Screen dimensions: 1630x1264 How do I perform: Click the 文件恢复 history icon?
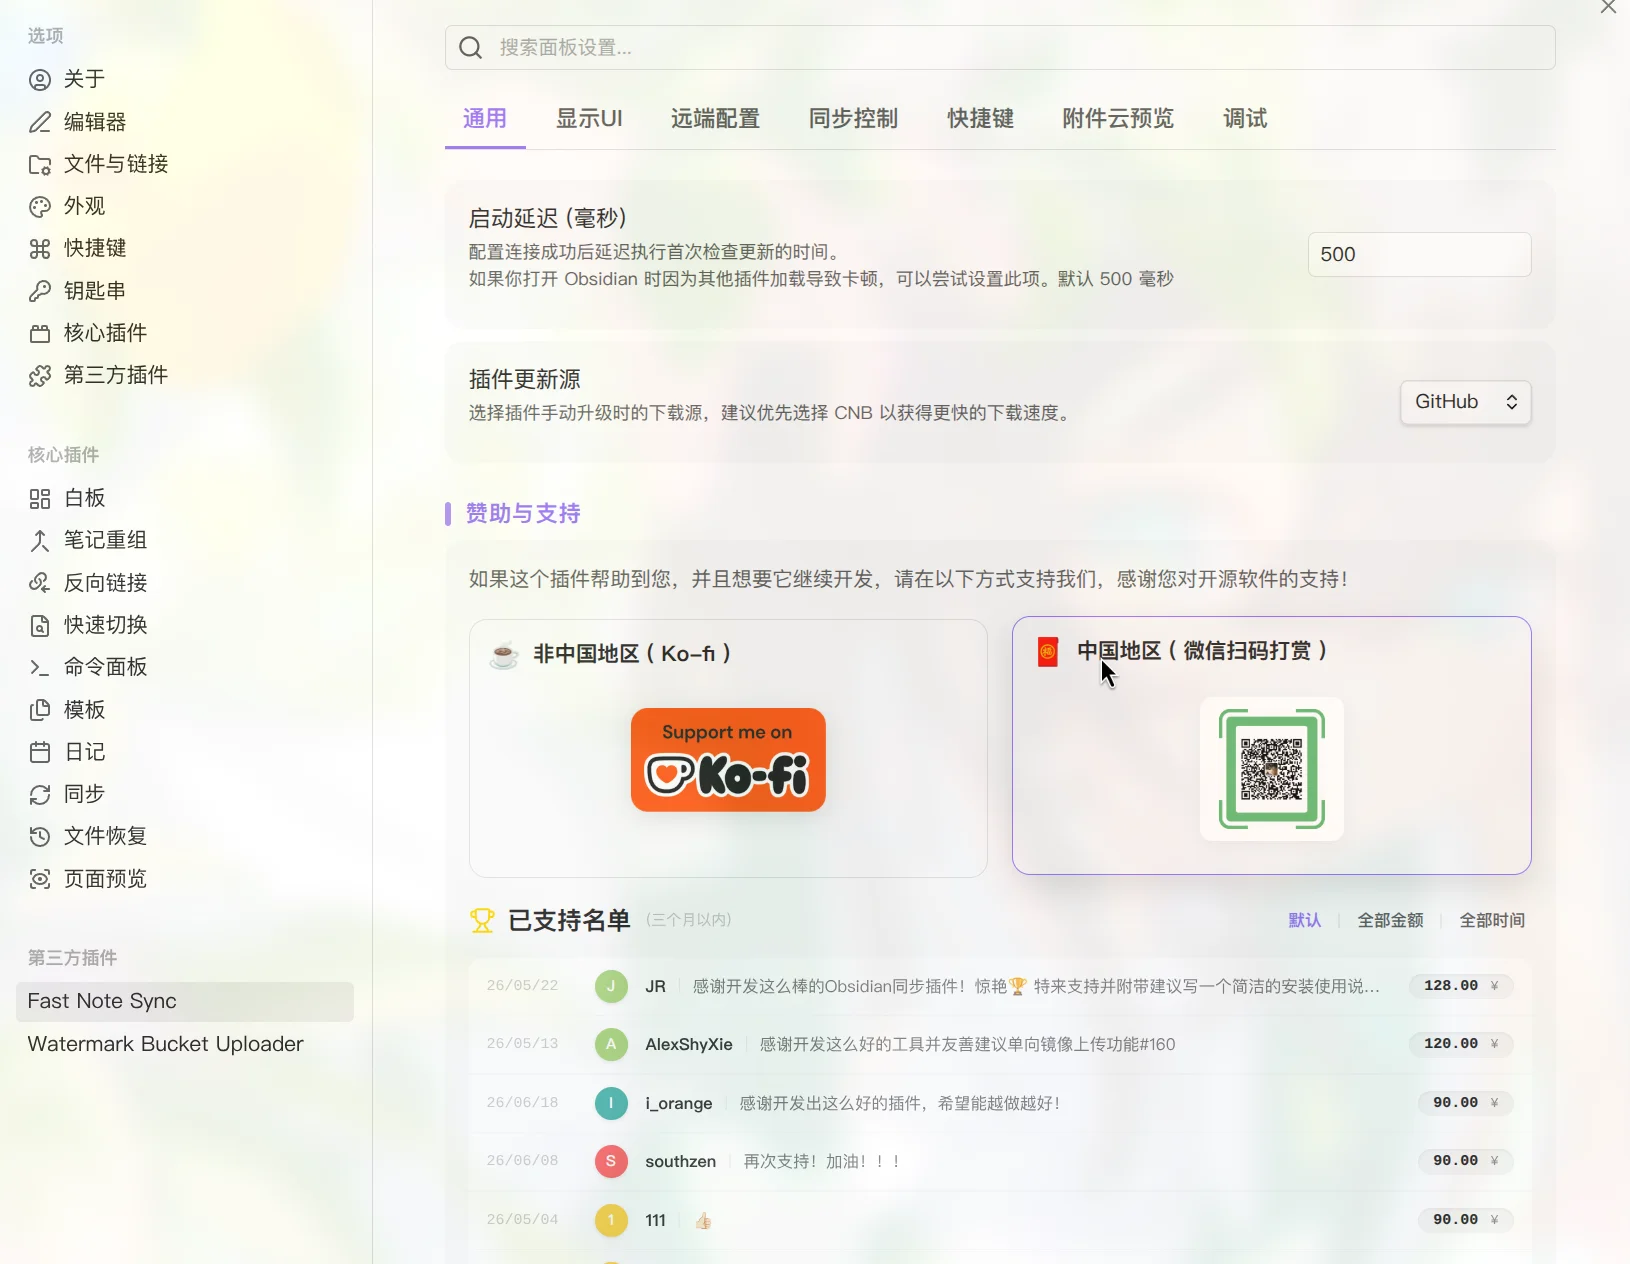[x=40, y=837]
